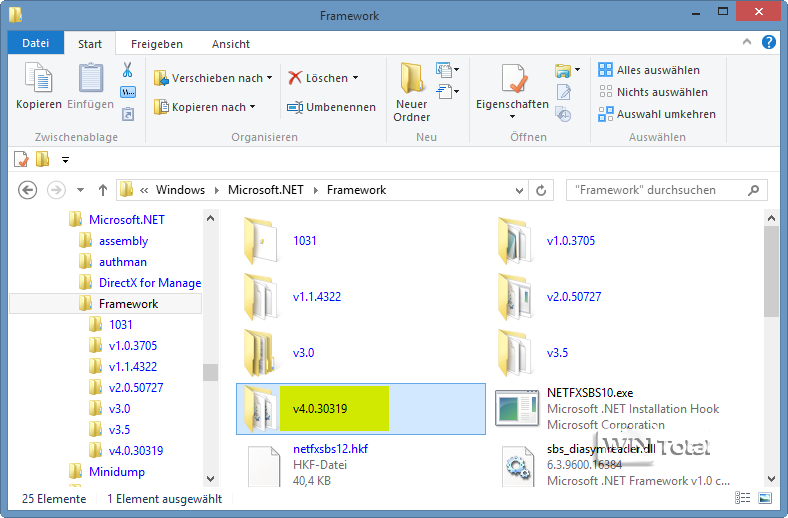
Task: Select the sbs_diasymreader.dll file icon
Action: click(x=519, y=467)
